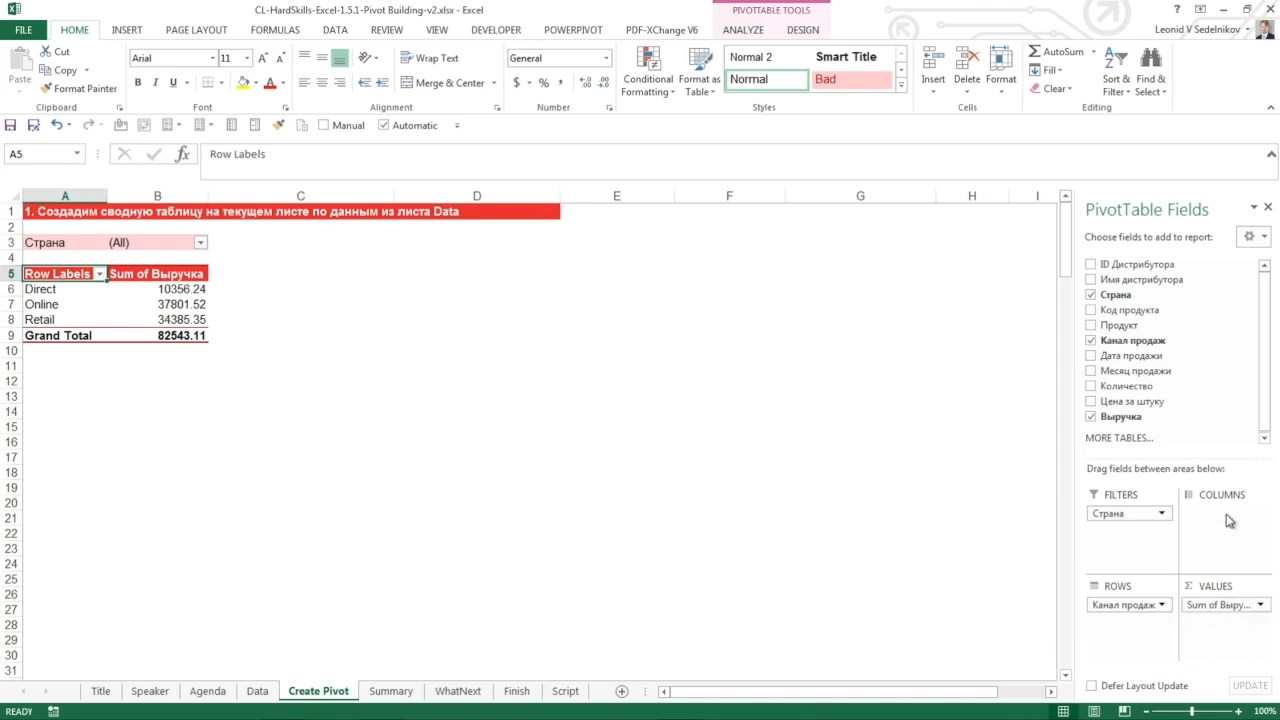Tick the Имя дистрибутора field
Screen dimensions: 1280x720
(1091, 279)
